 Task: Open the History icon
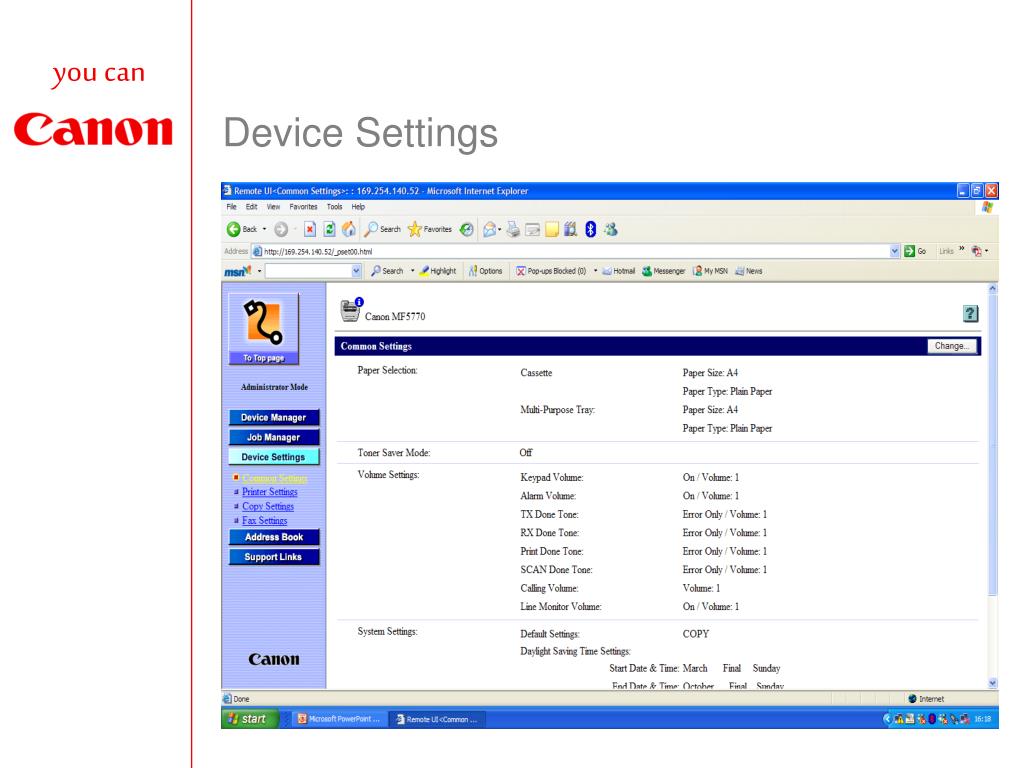466,229
